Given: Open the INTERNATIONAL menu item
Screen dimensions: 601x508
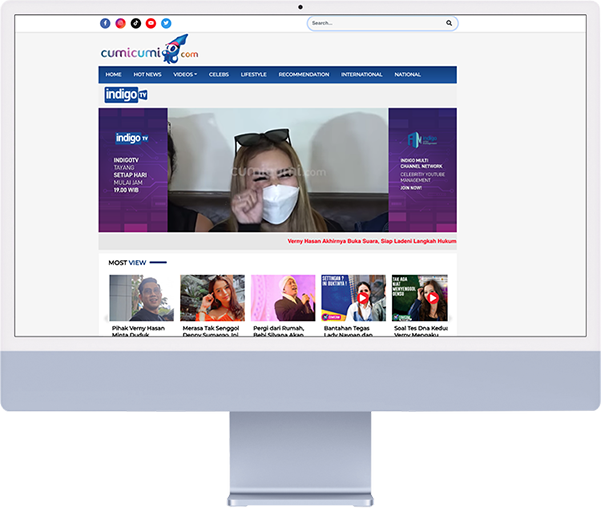Looking at the screenshot, I should 361,74.
